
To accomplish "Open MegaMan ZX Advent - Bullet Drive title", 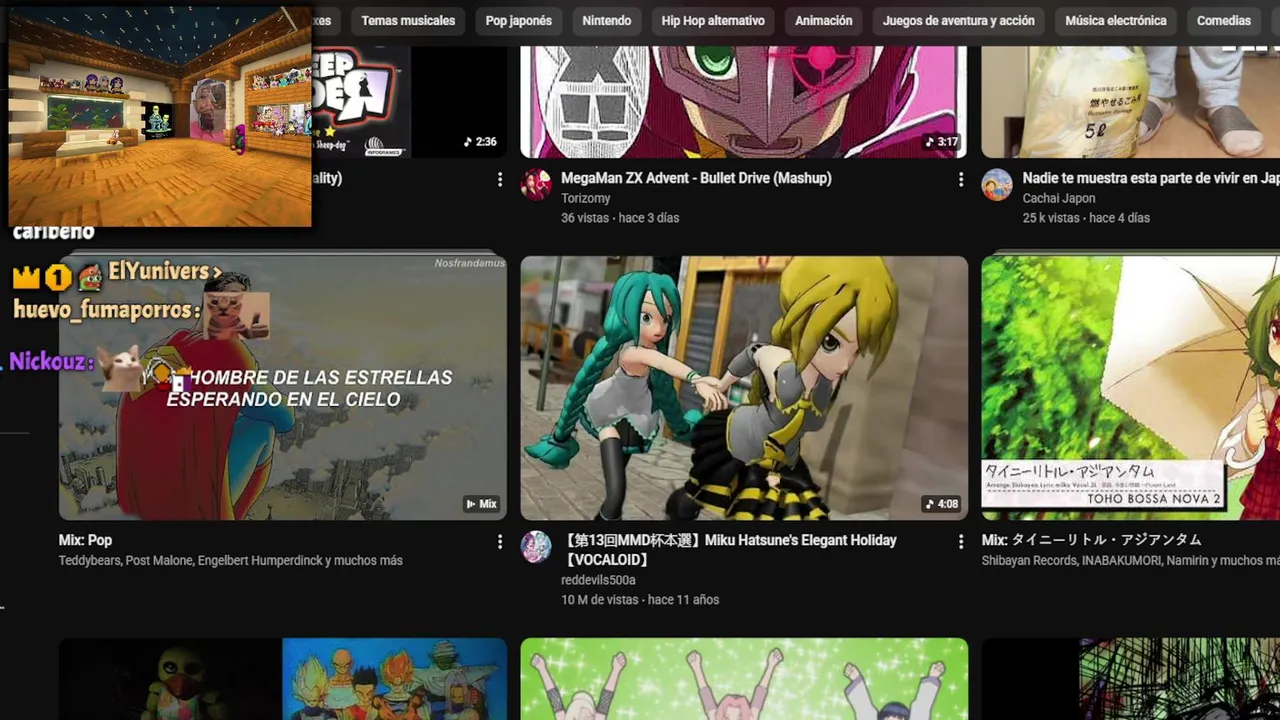I will click(696, 178).
